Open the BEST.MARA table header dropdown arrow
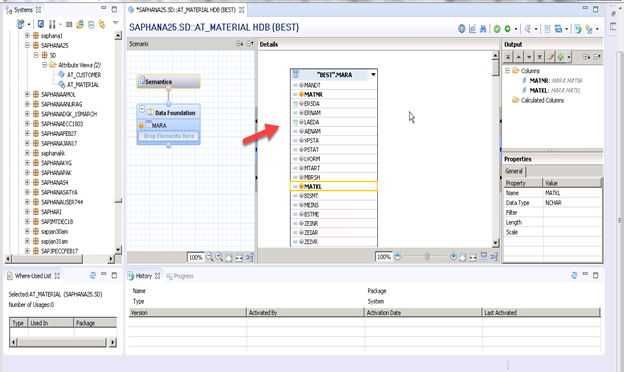This screenshot has width=624, height=372. (x=373, y=75)
